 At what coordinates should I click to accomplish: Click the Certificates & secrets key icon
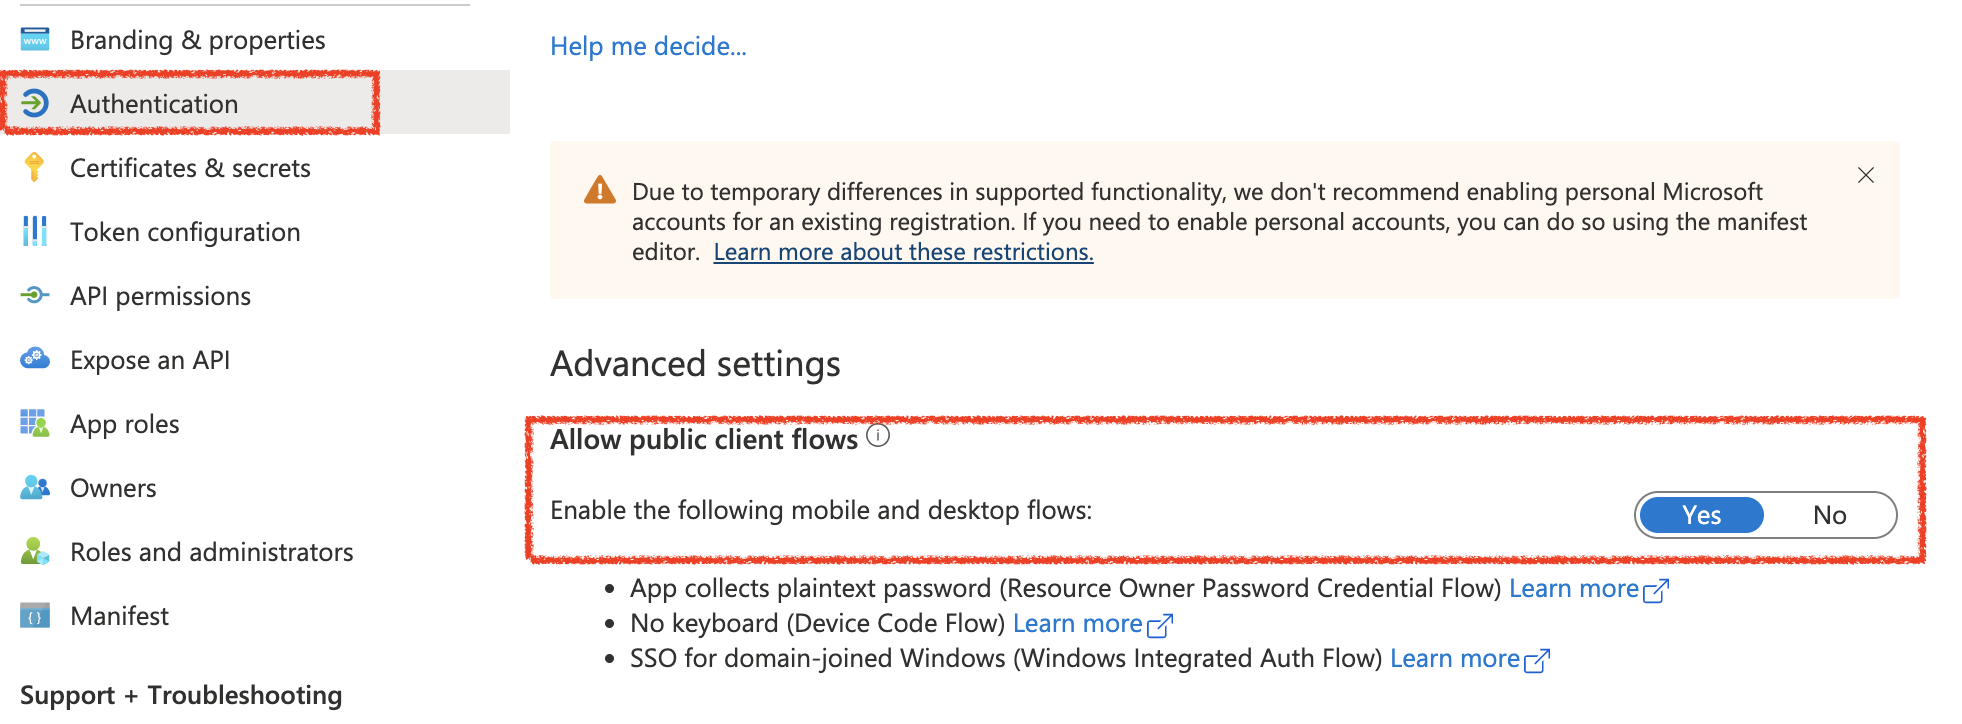[35, 167]
